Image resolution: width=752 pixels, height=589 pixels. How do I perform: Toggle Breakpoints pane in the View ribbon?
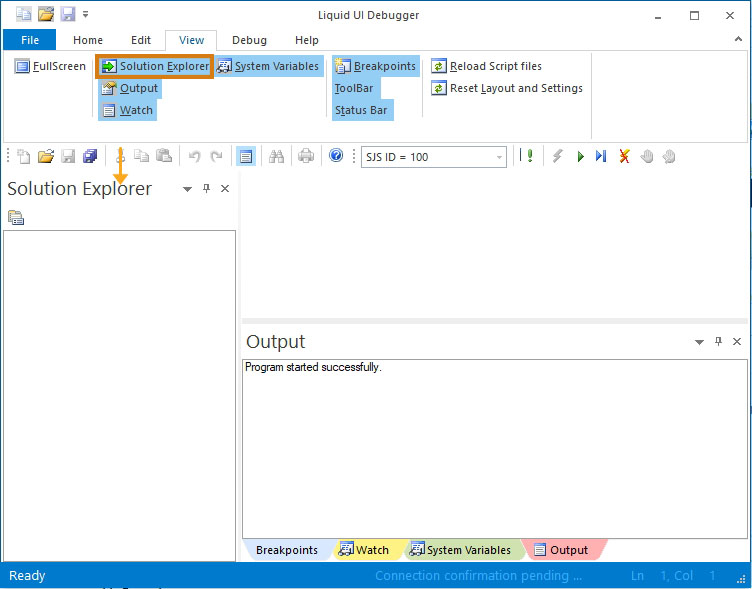point(376,66)
